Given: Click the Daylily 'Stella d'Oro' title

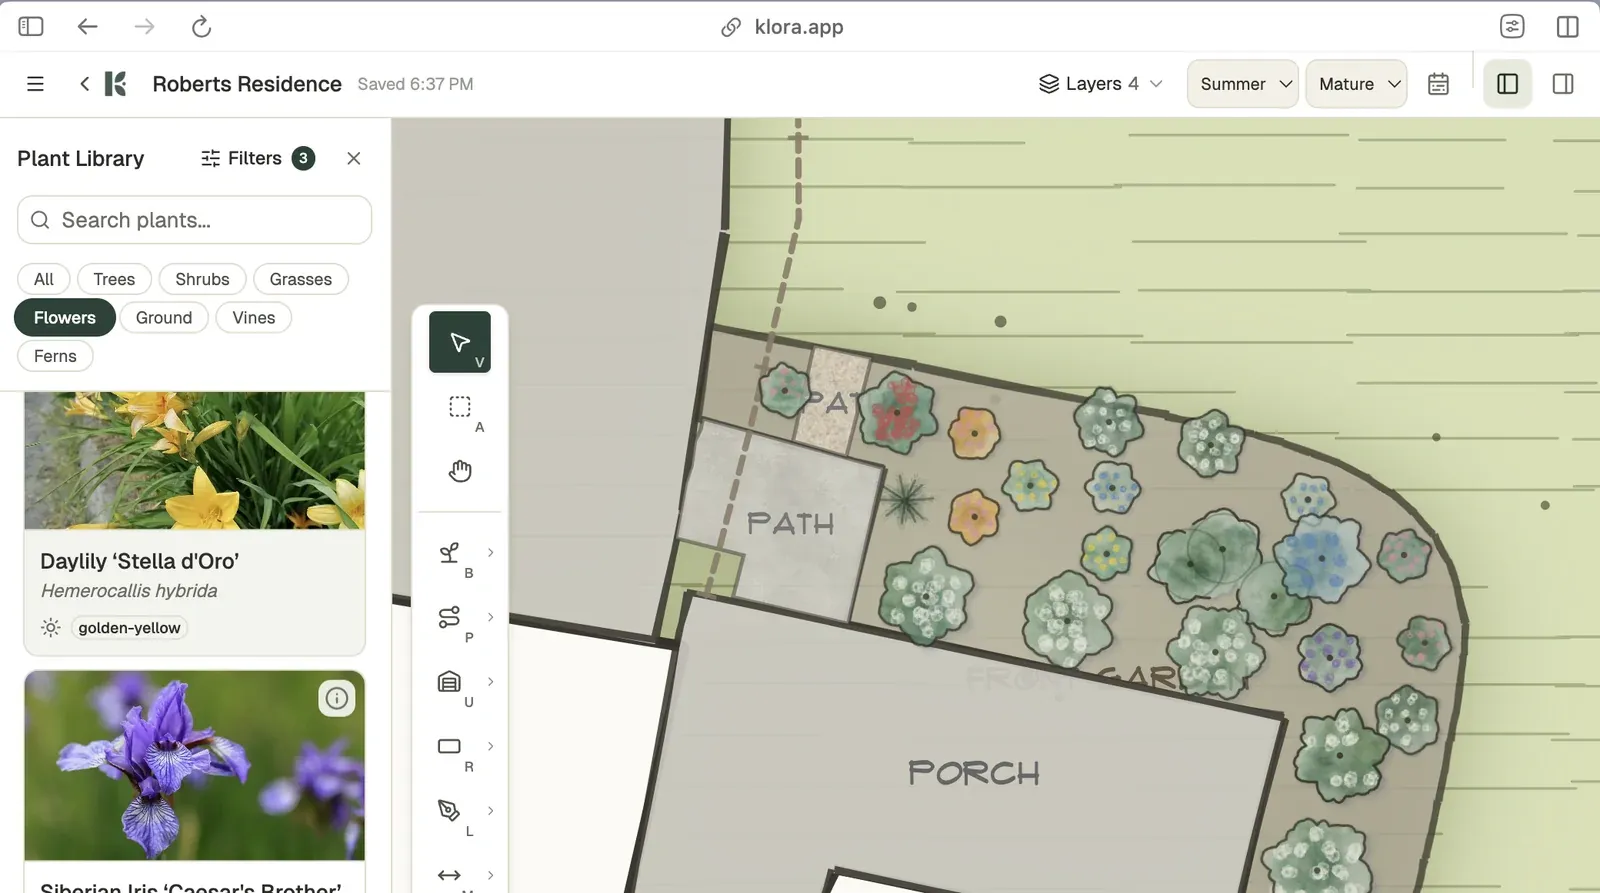Looking at the screenshot, I should (139, 561).
